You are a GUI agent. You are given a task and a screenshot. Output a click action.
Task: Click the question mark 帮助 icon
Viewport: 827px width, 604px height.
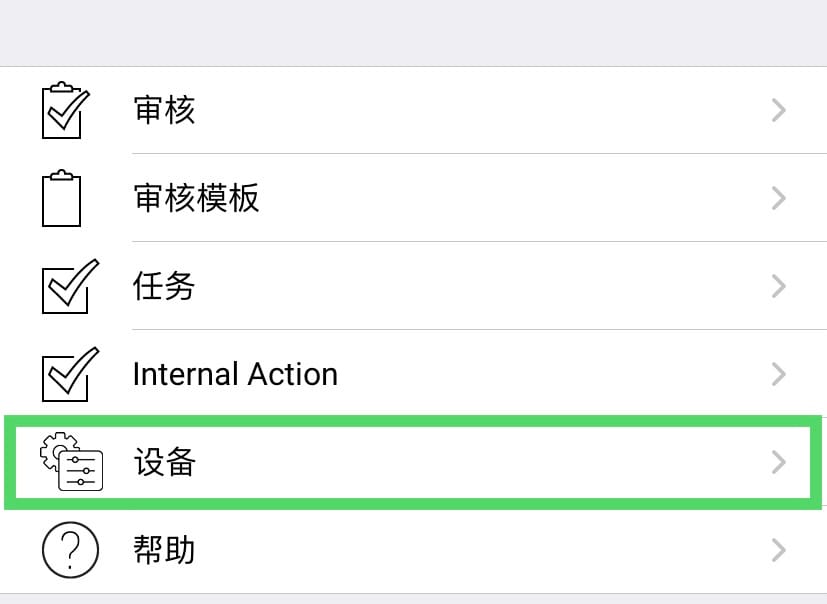point(70,550)
